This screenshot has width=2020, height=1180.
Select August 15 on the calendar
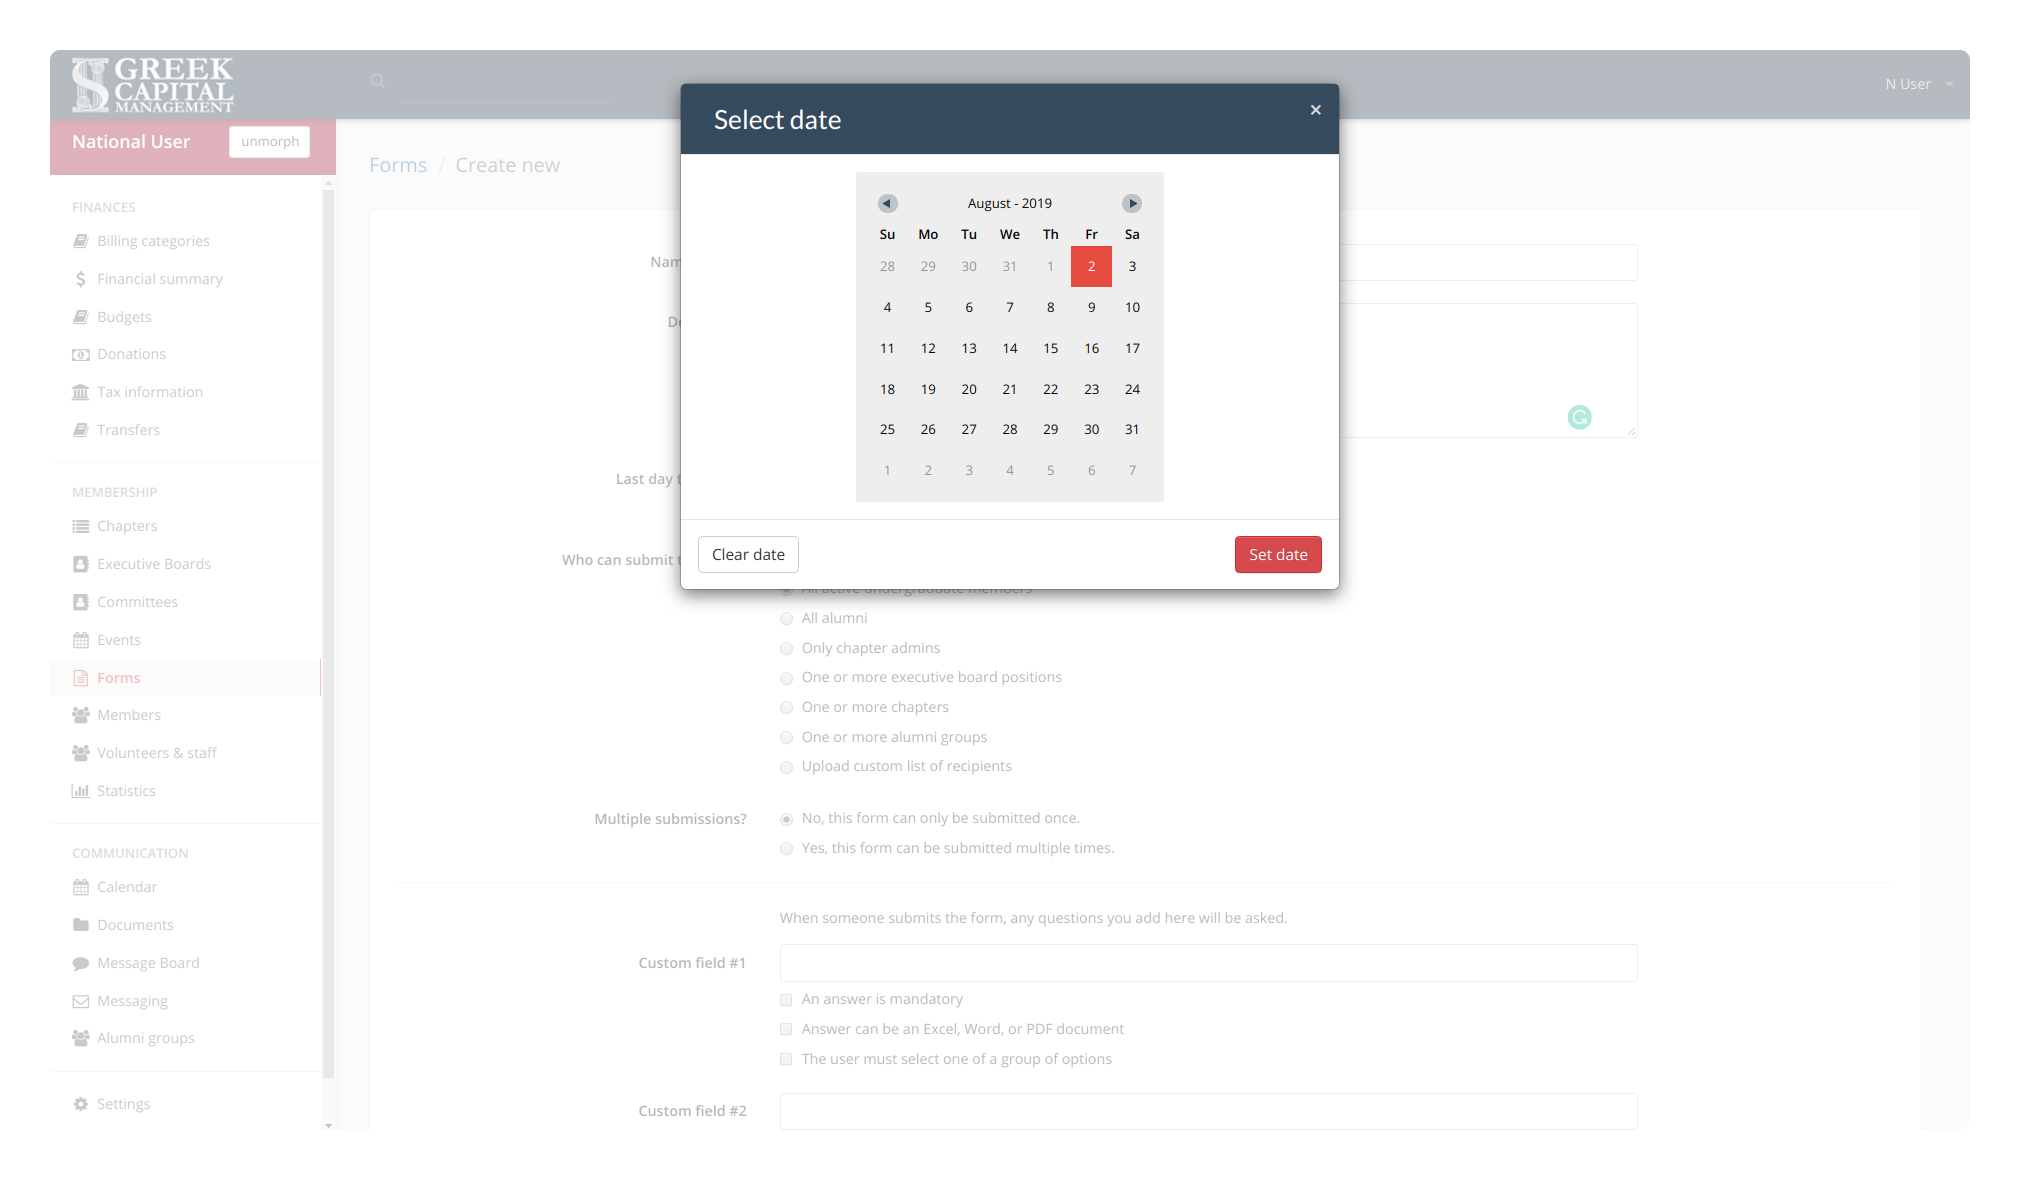(x=1051, y=347)
